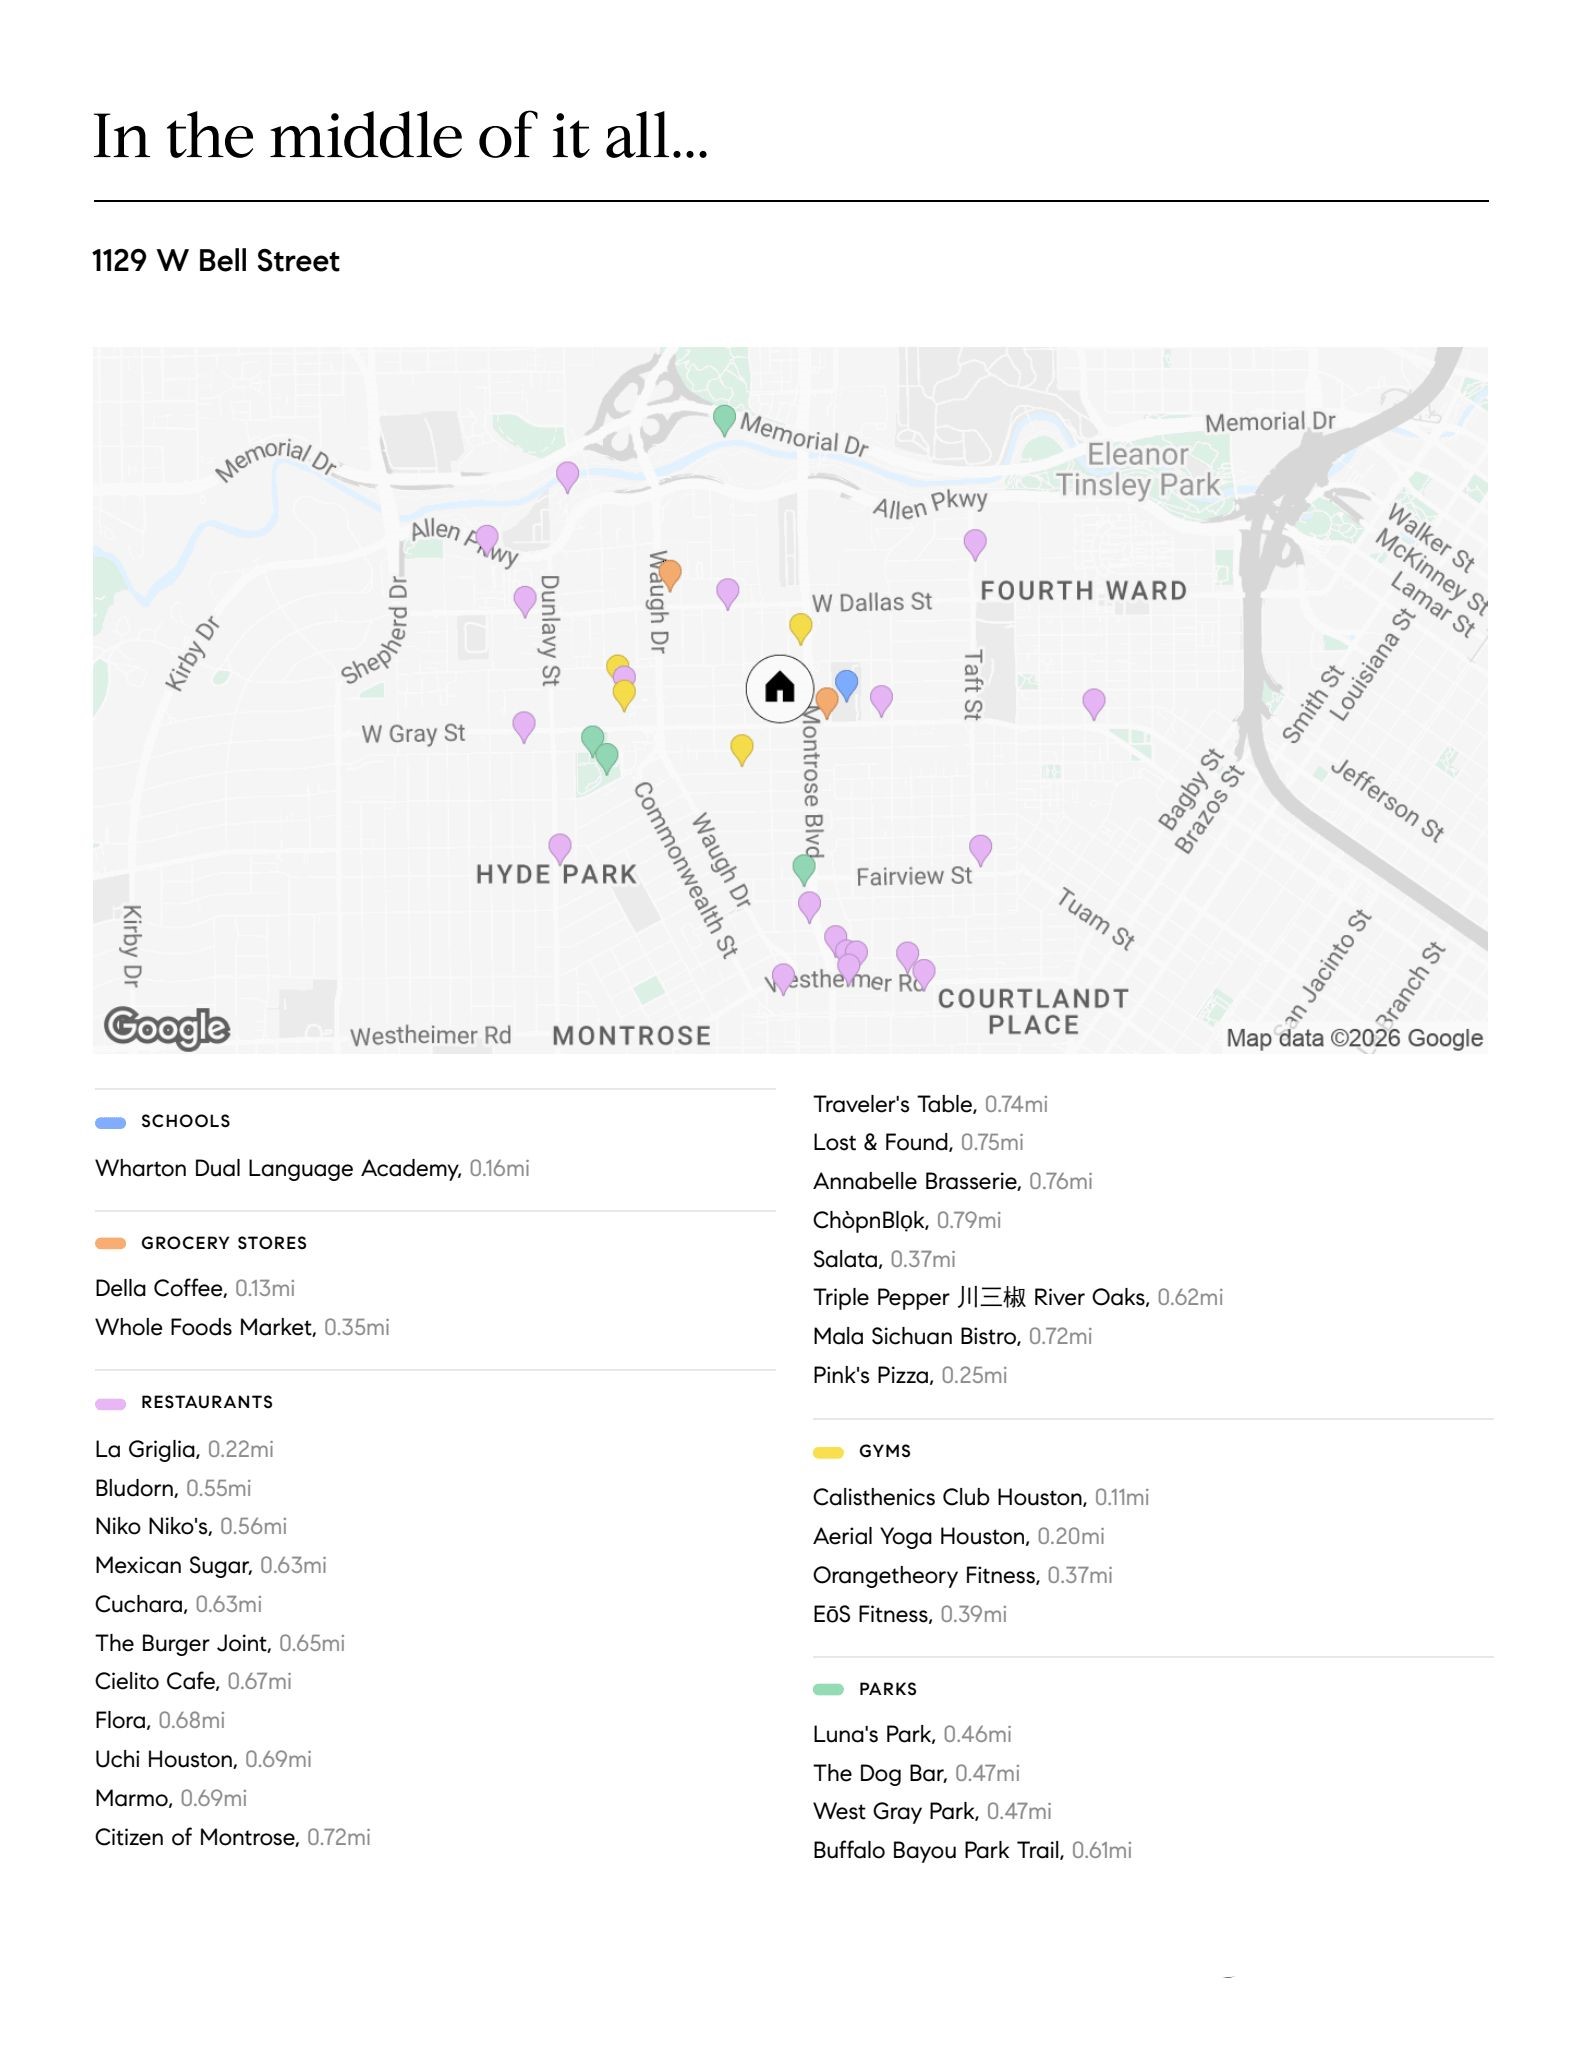Click the RESTAURANTS category heading
Viewport: 1583px width, 2048px height.
[207, 1402]
